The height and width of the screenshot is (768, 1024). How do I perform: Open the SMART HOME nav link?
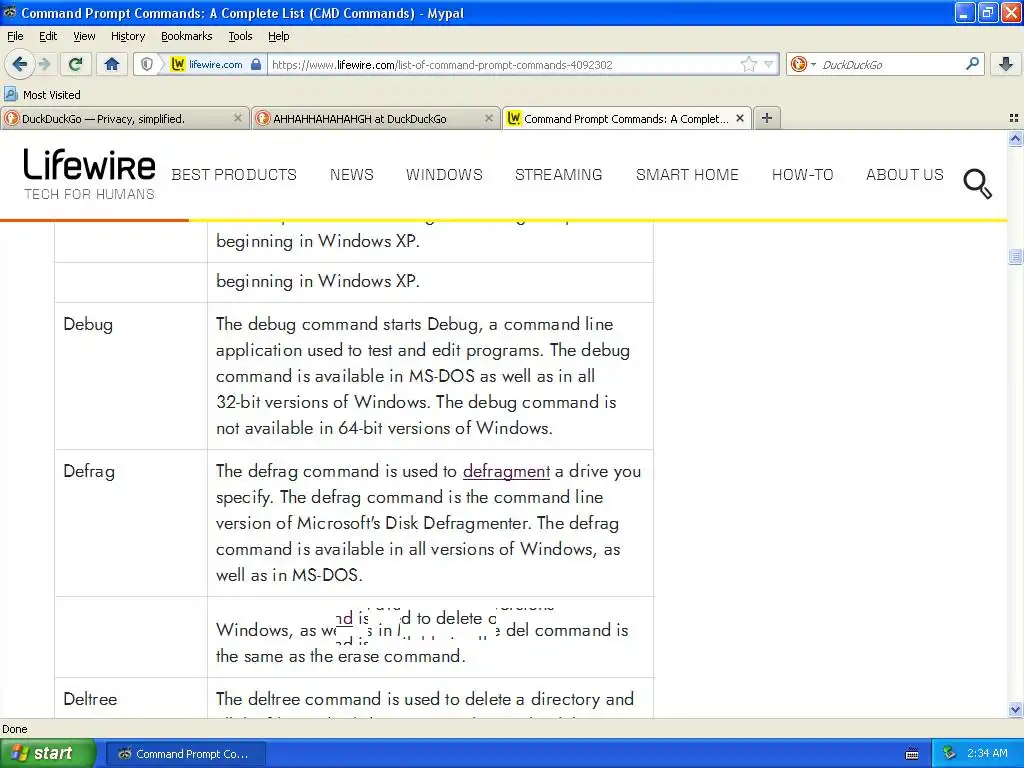(x=687, y=174)
